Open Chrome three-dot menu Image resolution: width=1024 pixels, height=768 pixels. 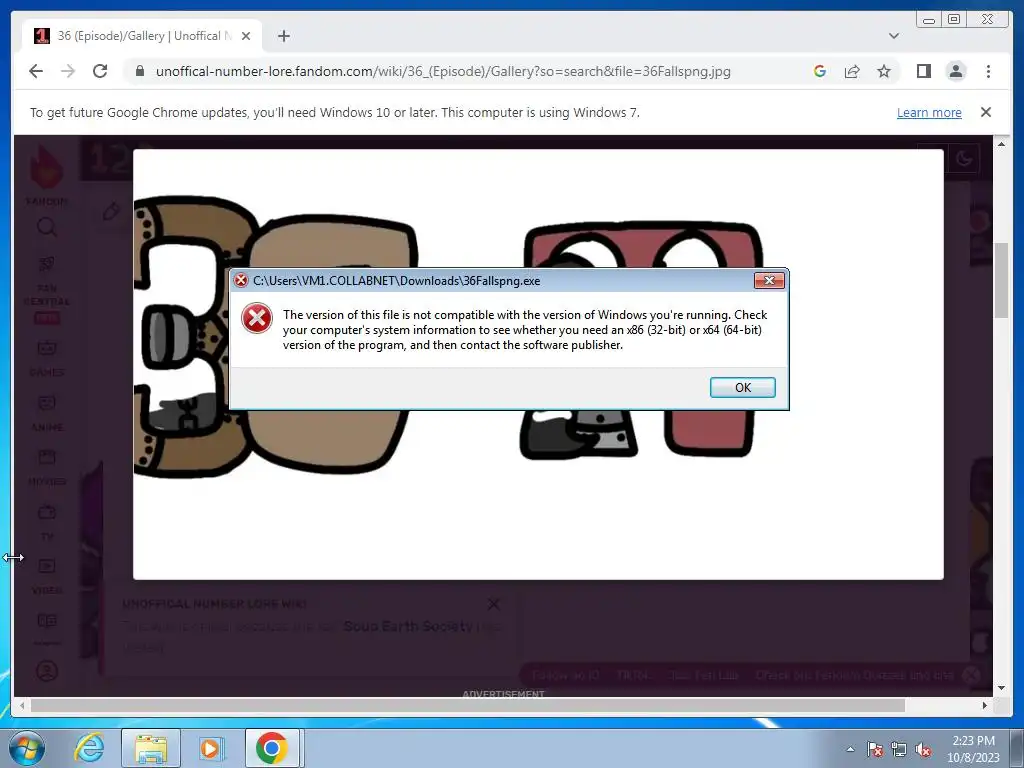pyautogui.click(x=988, y=71)
